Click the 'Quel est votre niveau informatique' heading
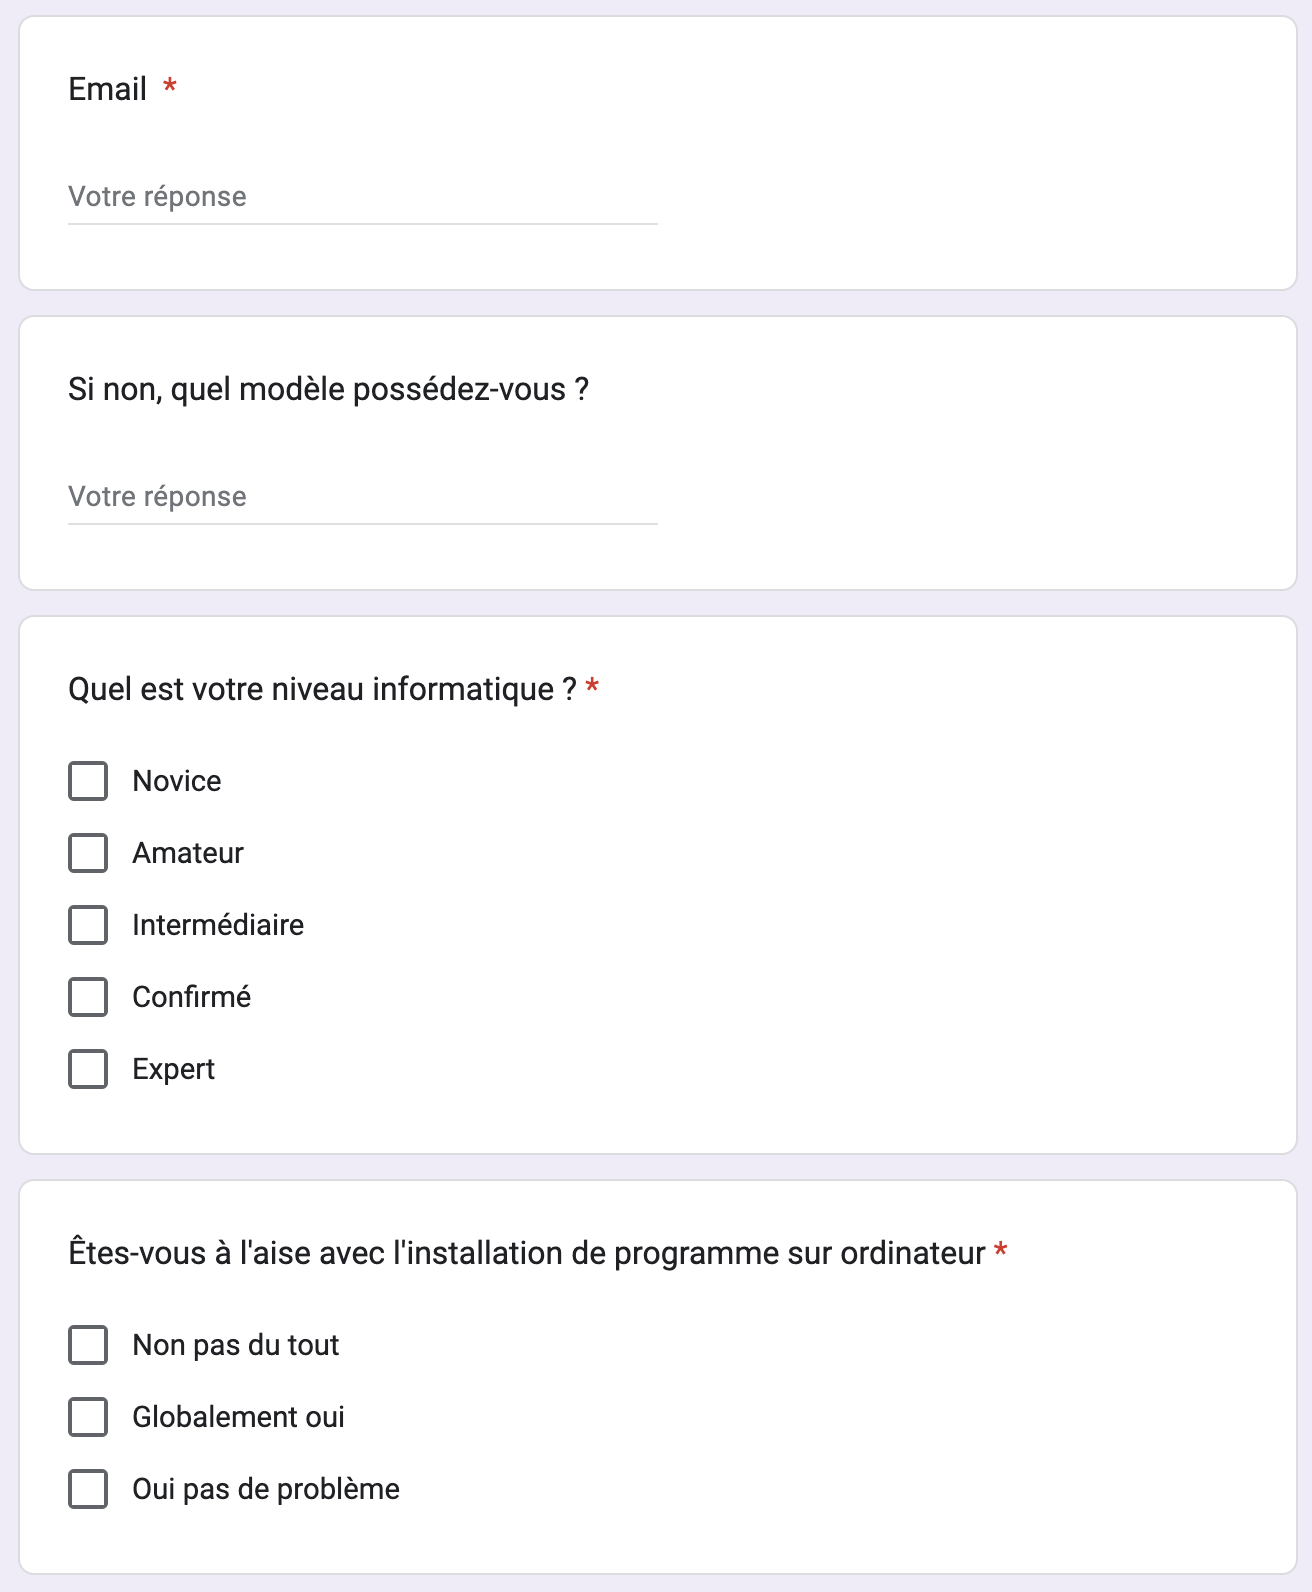Screen dimensions: 1312x1592 [x=322, y=689]
